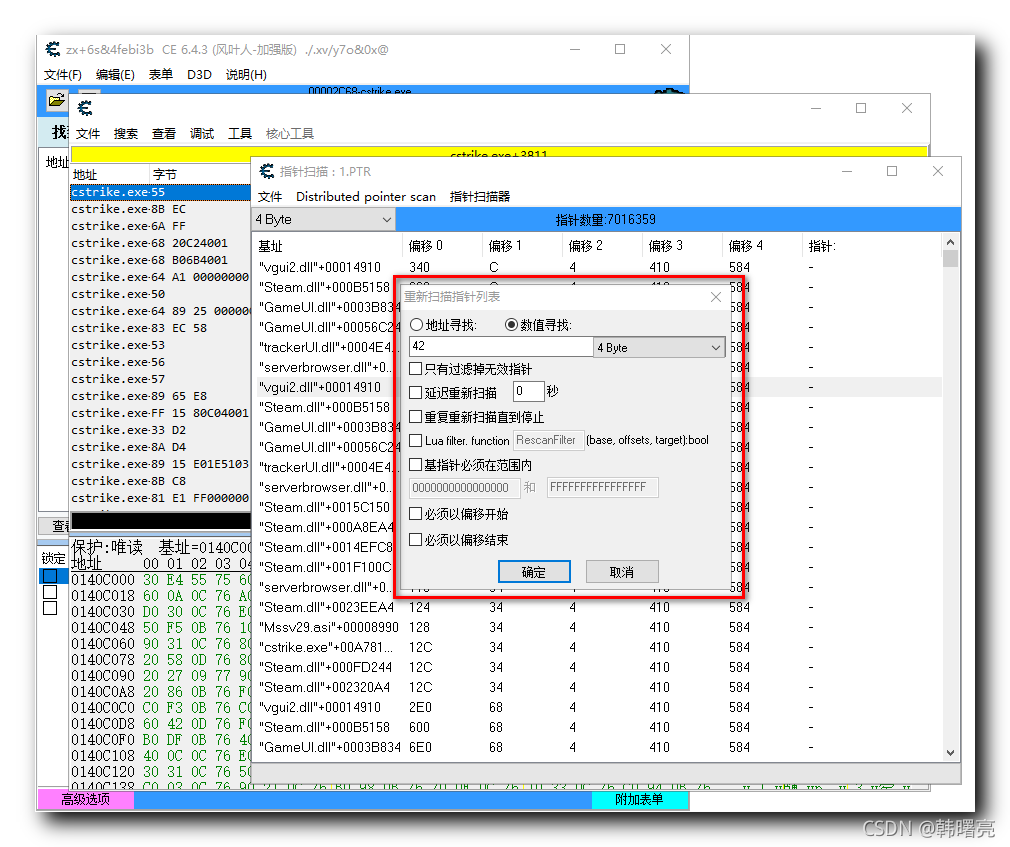
Task: Click the Cheat Engine logo in main window title bar
Action: click(53, 50)
